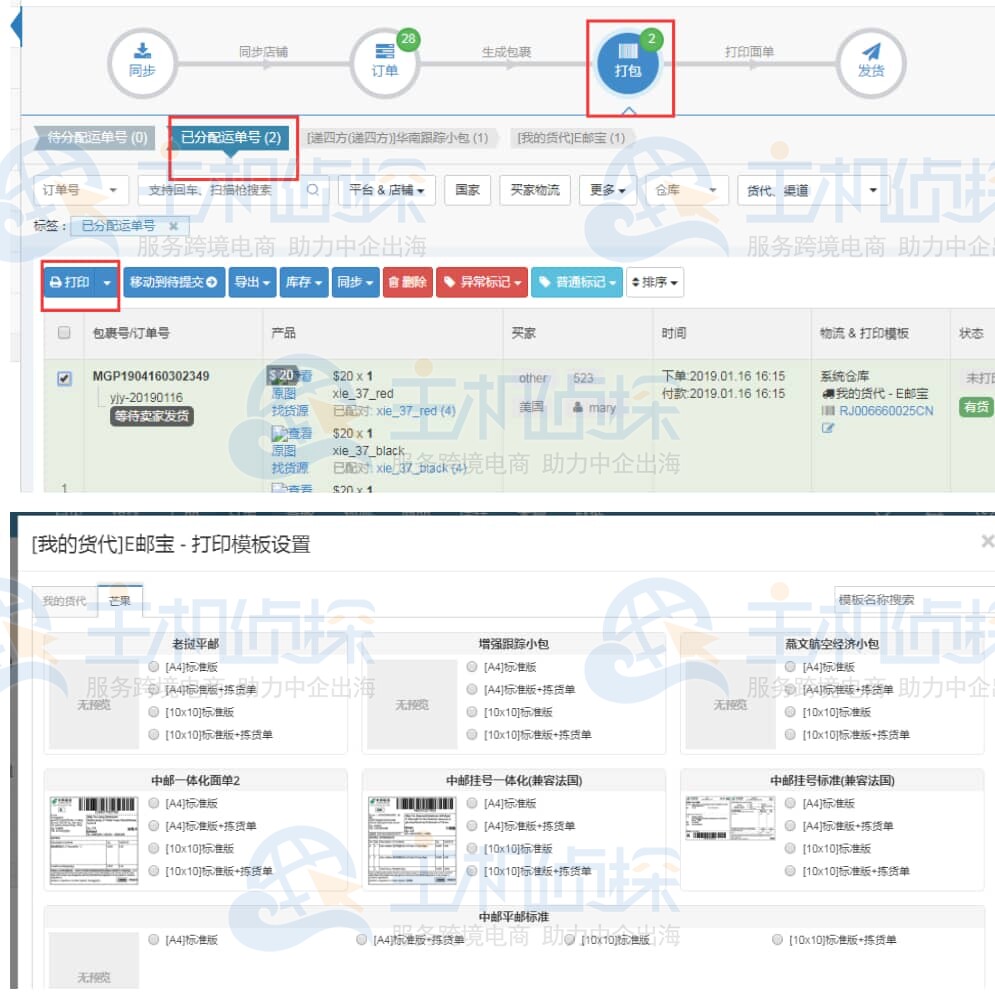
Task: Check the select-all checkbox in table header
Action: [x=62, y=333]
